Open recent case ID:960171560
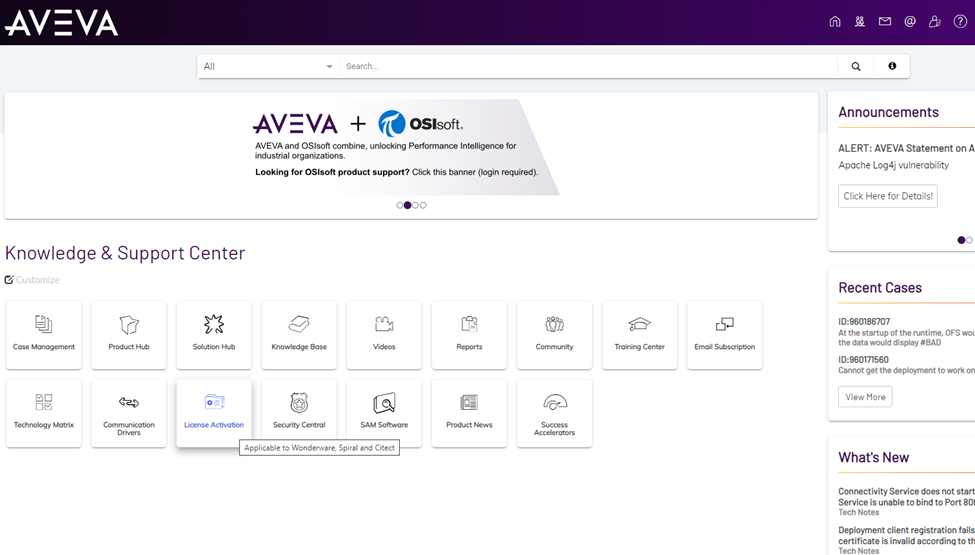Viewport: 975px width, 555px height. (863, 360)
